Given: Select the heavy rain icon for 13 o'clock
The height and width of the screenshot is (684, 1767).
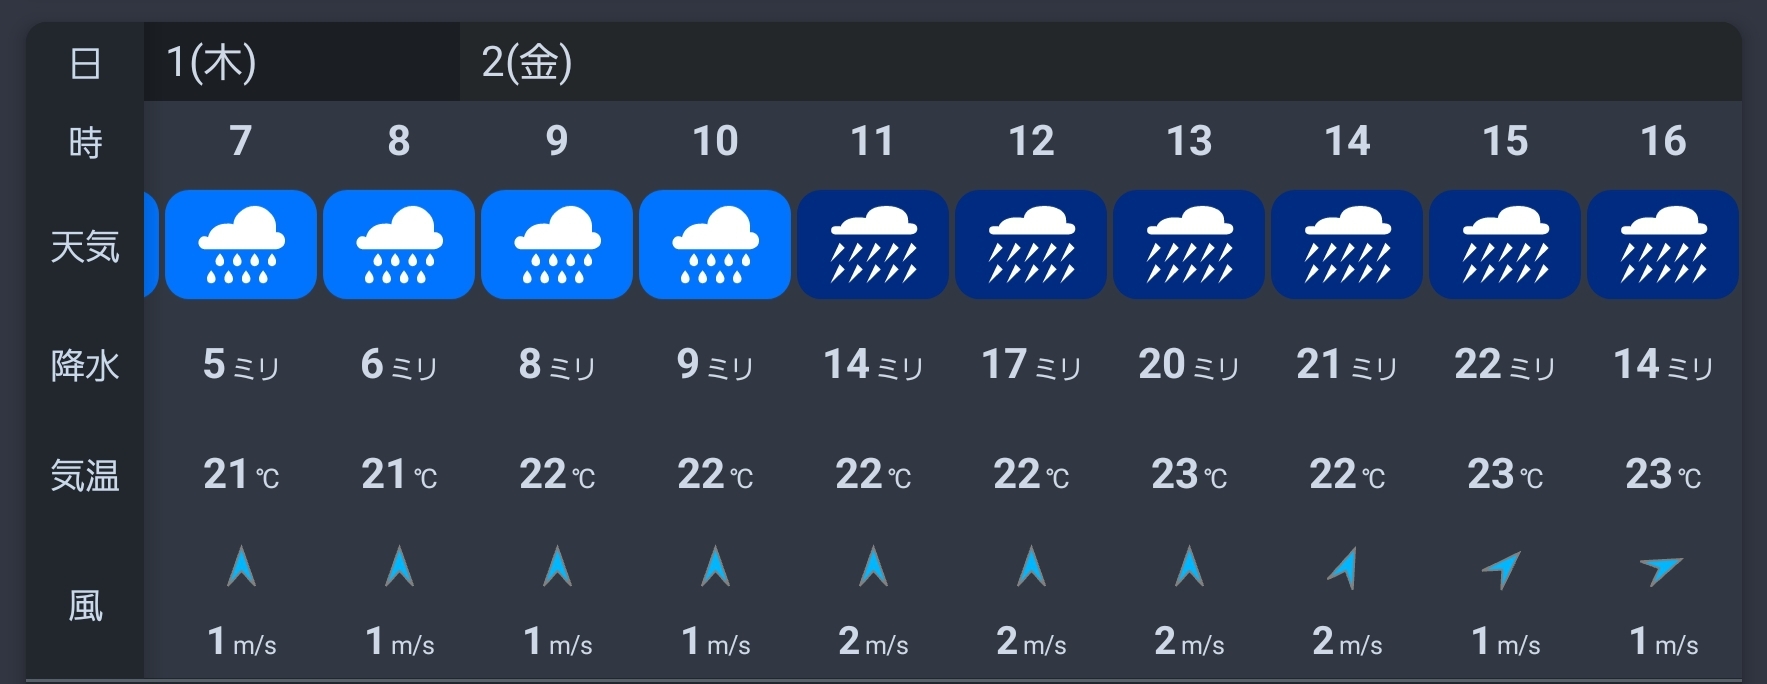Looking at the screenshot, I should (x=1189, y=245).
